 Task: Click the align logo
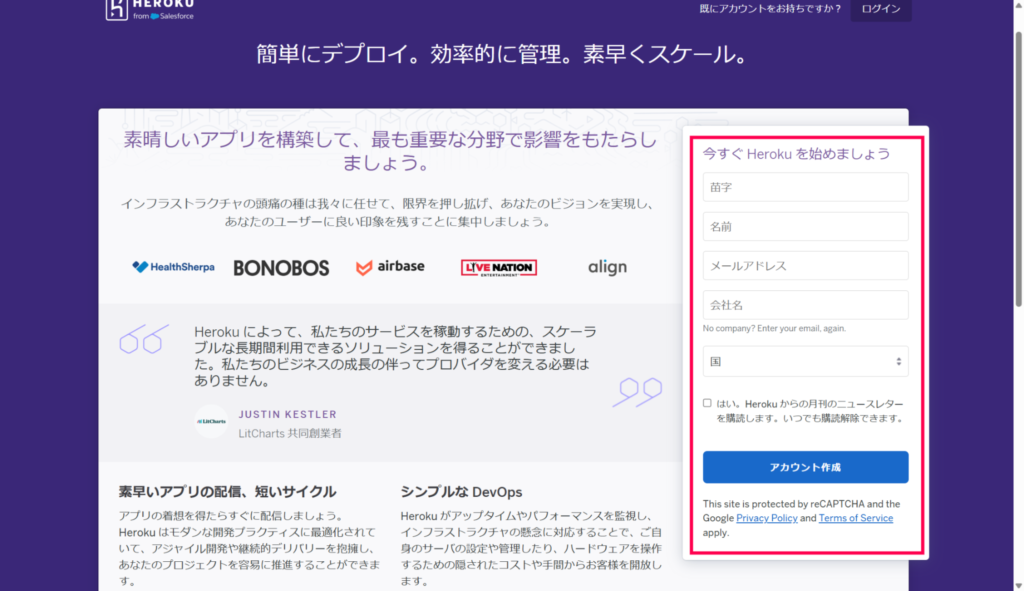(x=607, y=267)
